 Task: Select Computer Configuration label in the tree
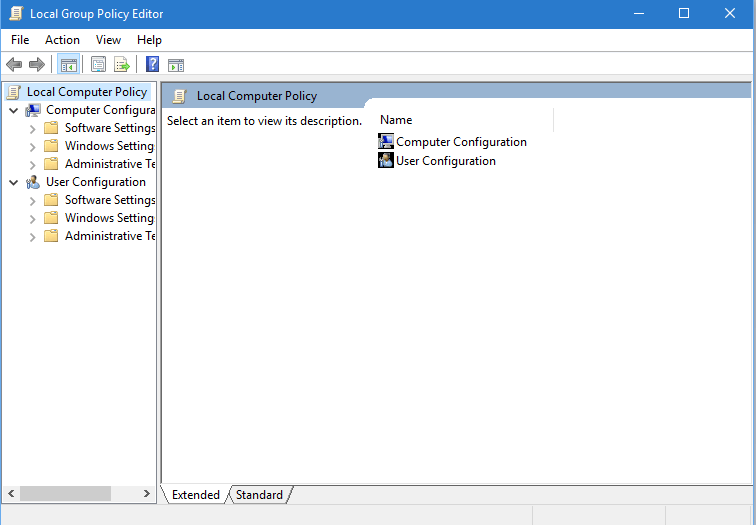(100, 110)
